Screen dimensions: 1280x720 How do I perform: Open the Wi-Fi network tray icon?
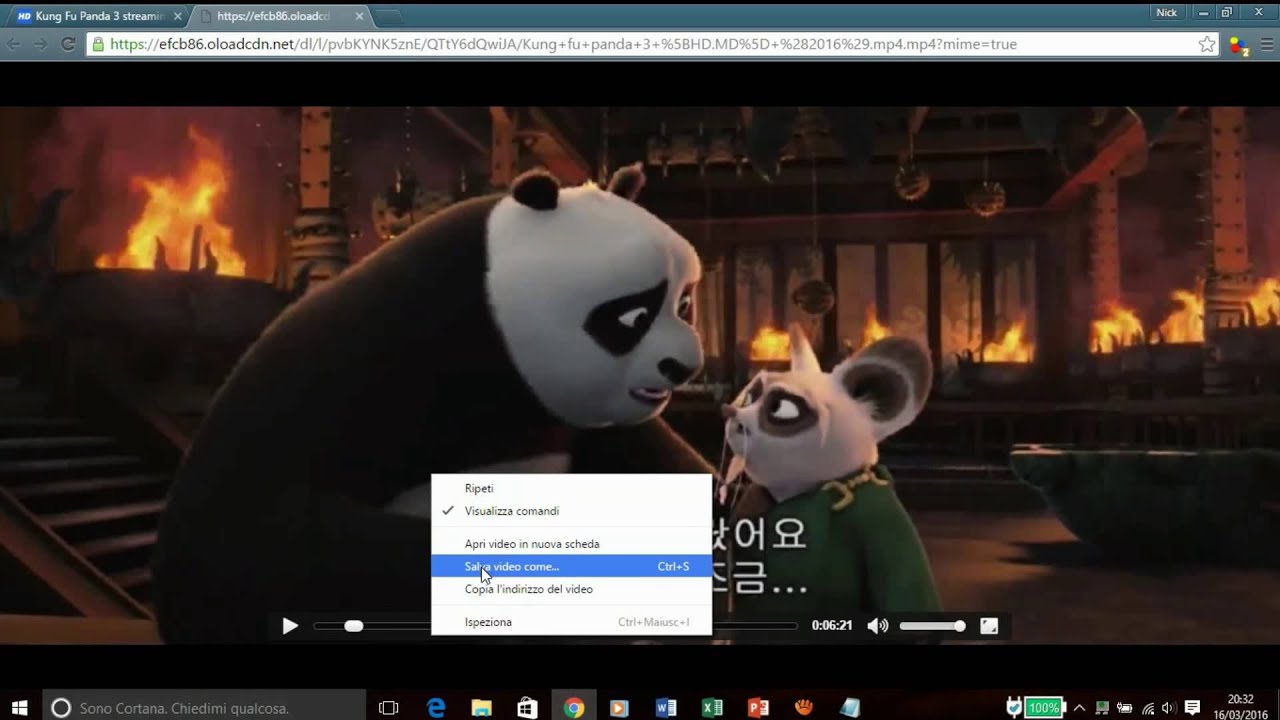click(1148, 708)
